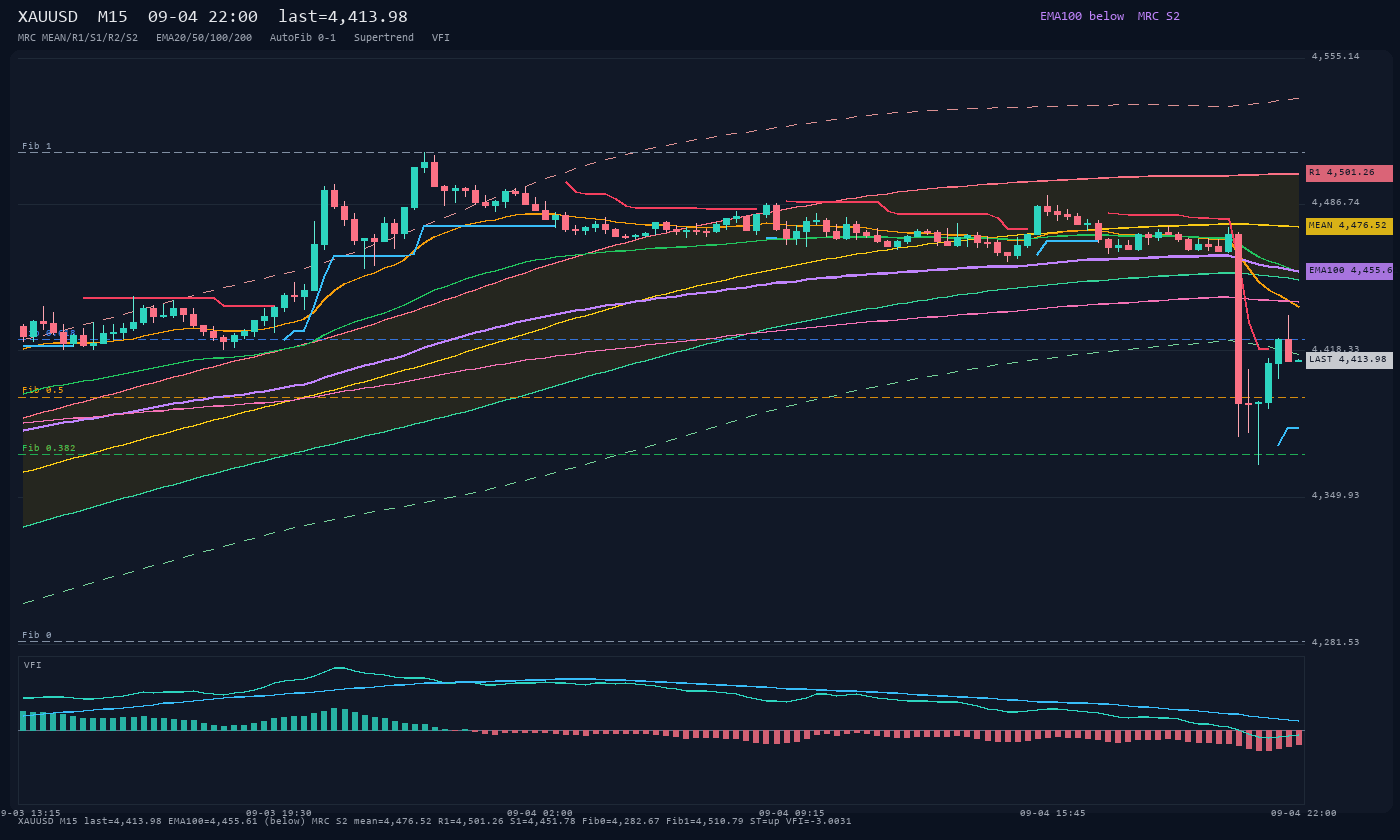This screenshot has height=840, width=1400.
Task: Select the Supertrend legend entry
Action: tap(384, 38)
